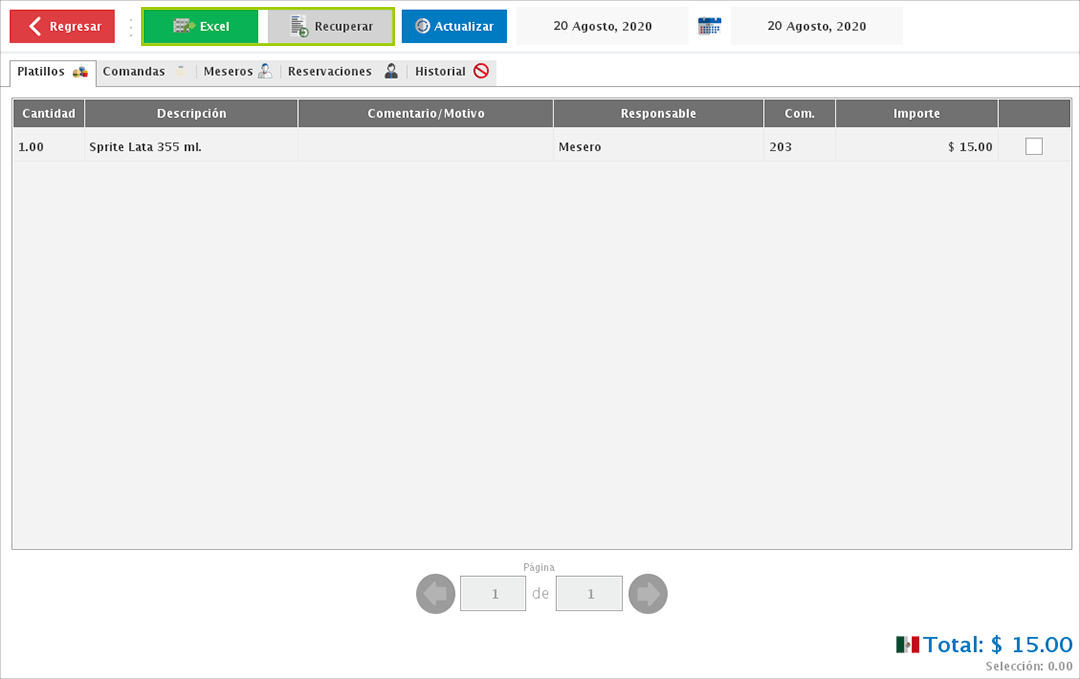Click the calendar icon between the dates
This screenshot has height=679, width=1080.
pyautogui.click(x=709, y=26)
